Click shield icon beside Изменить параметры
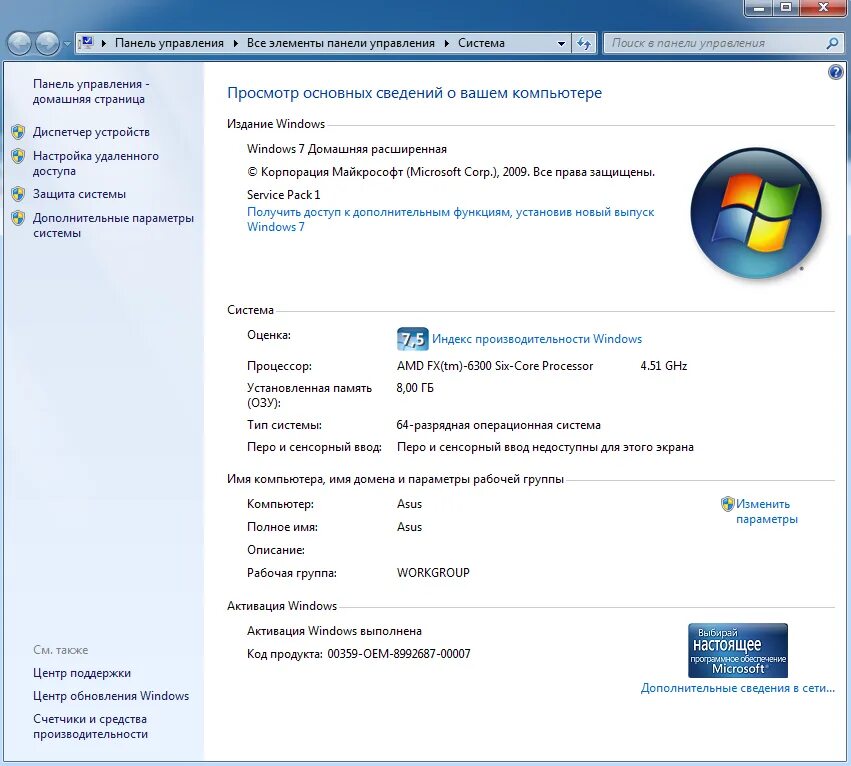 click(x=727, y=504)
